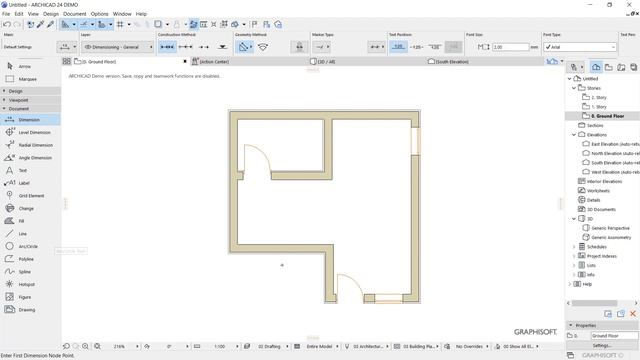
Task: Select 1. Story in the navigator
Action: pos(599,107)
